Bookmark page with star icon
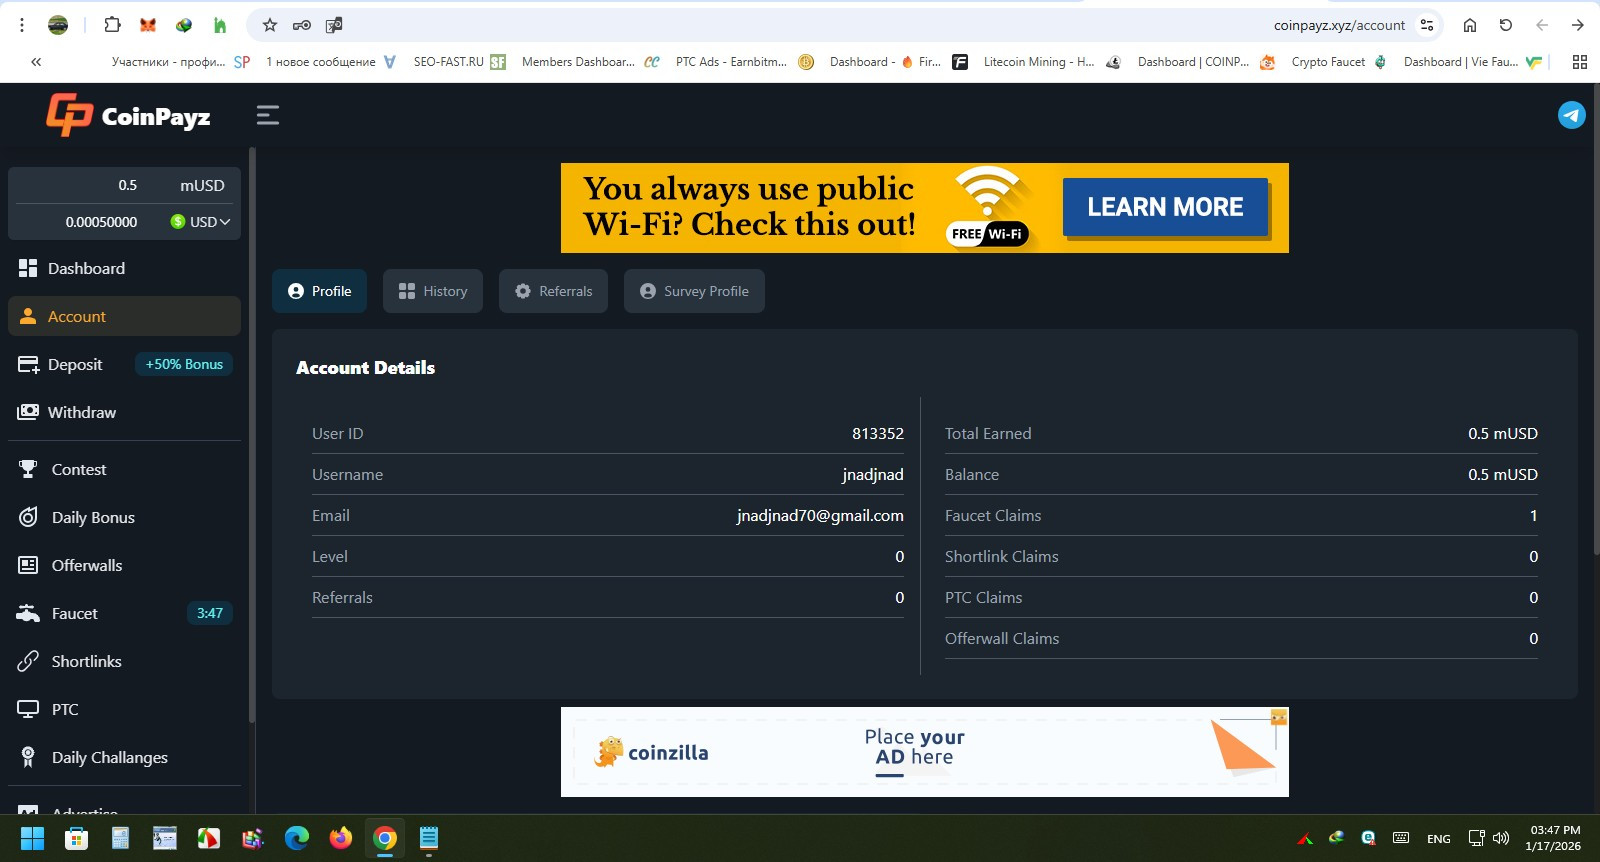1600x862 pixels. click(269, 25)
